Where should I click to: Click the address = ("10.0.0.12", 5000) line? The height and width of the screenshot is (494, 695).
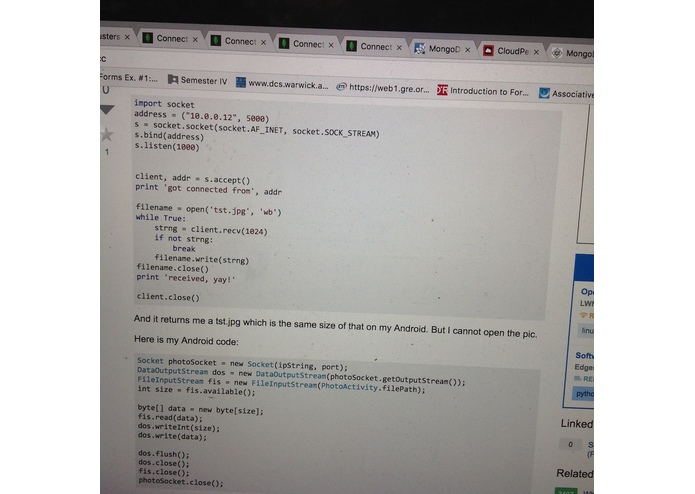tap(201, 116)
